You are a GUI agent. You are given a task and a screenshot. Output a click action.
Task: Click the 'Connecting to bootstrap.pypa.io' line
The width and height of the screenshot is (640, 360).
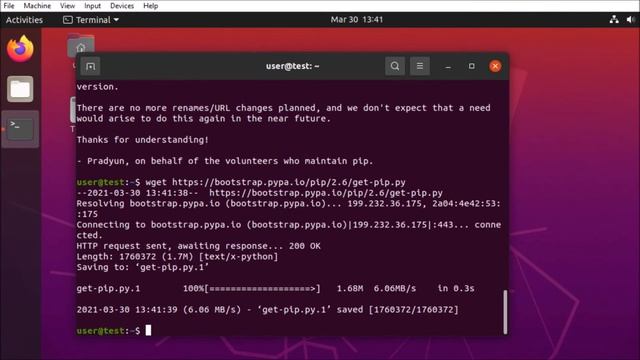(x=289, y=230)
